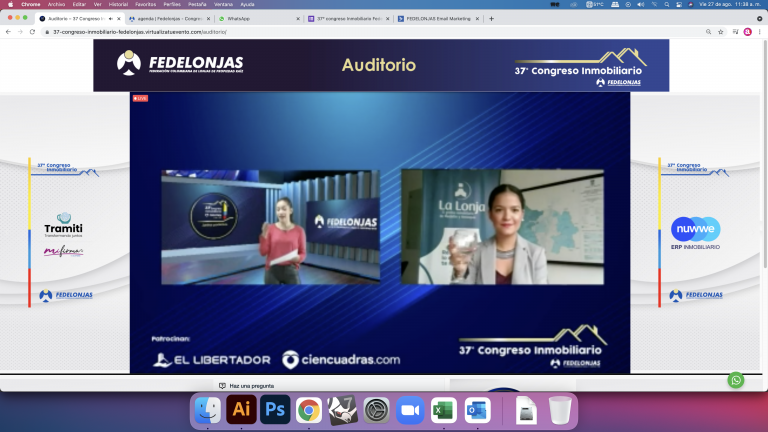The height and width of the screenshot is (432, 768).
Task: Open the page zoom magnifier in address bar
Action: [x=708, y=32]
